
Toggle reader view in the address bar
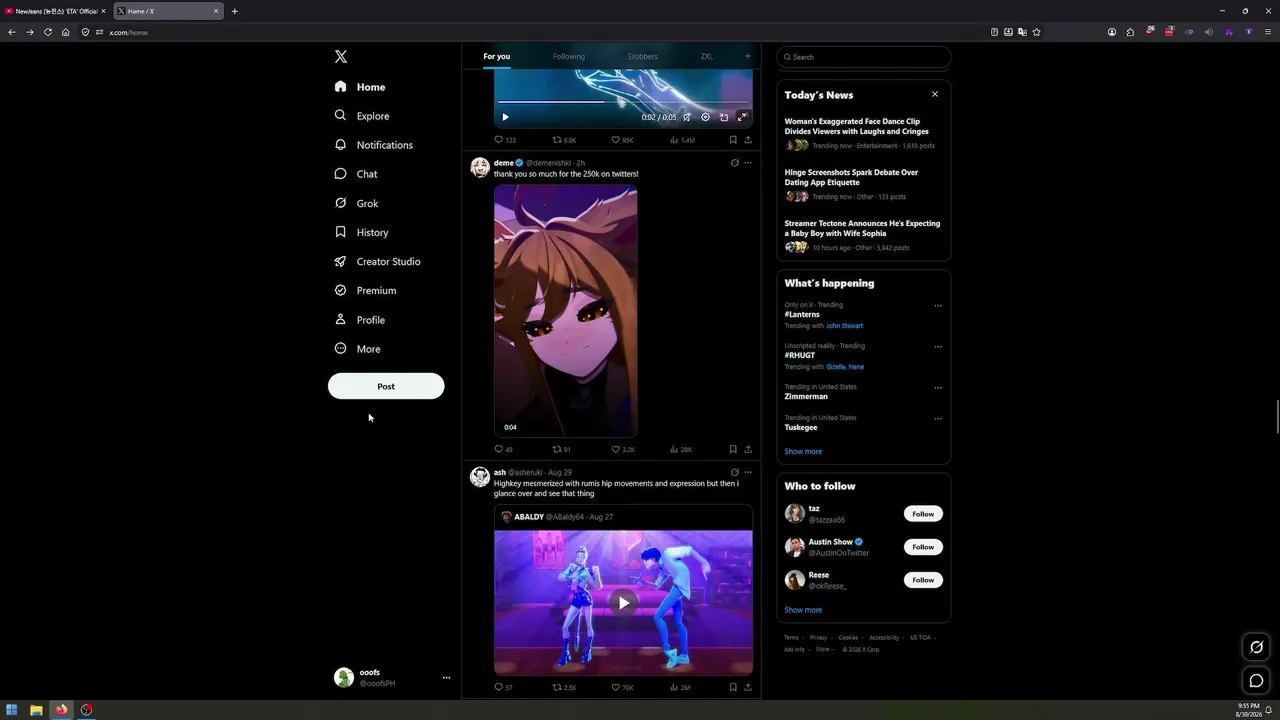click(994, 32)
